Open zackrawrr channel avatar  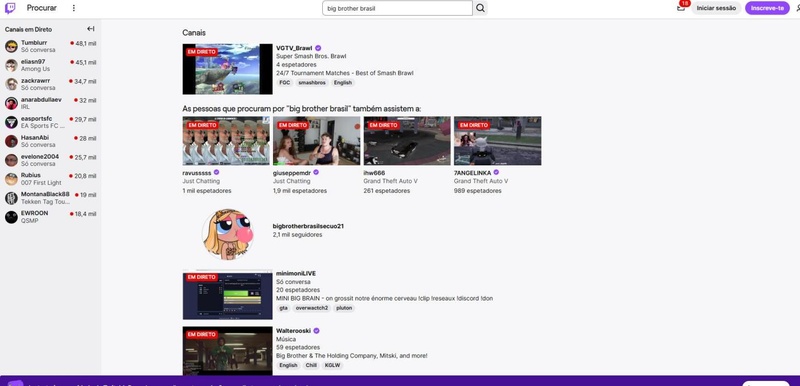11,84
